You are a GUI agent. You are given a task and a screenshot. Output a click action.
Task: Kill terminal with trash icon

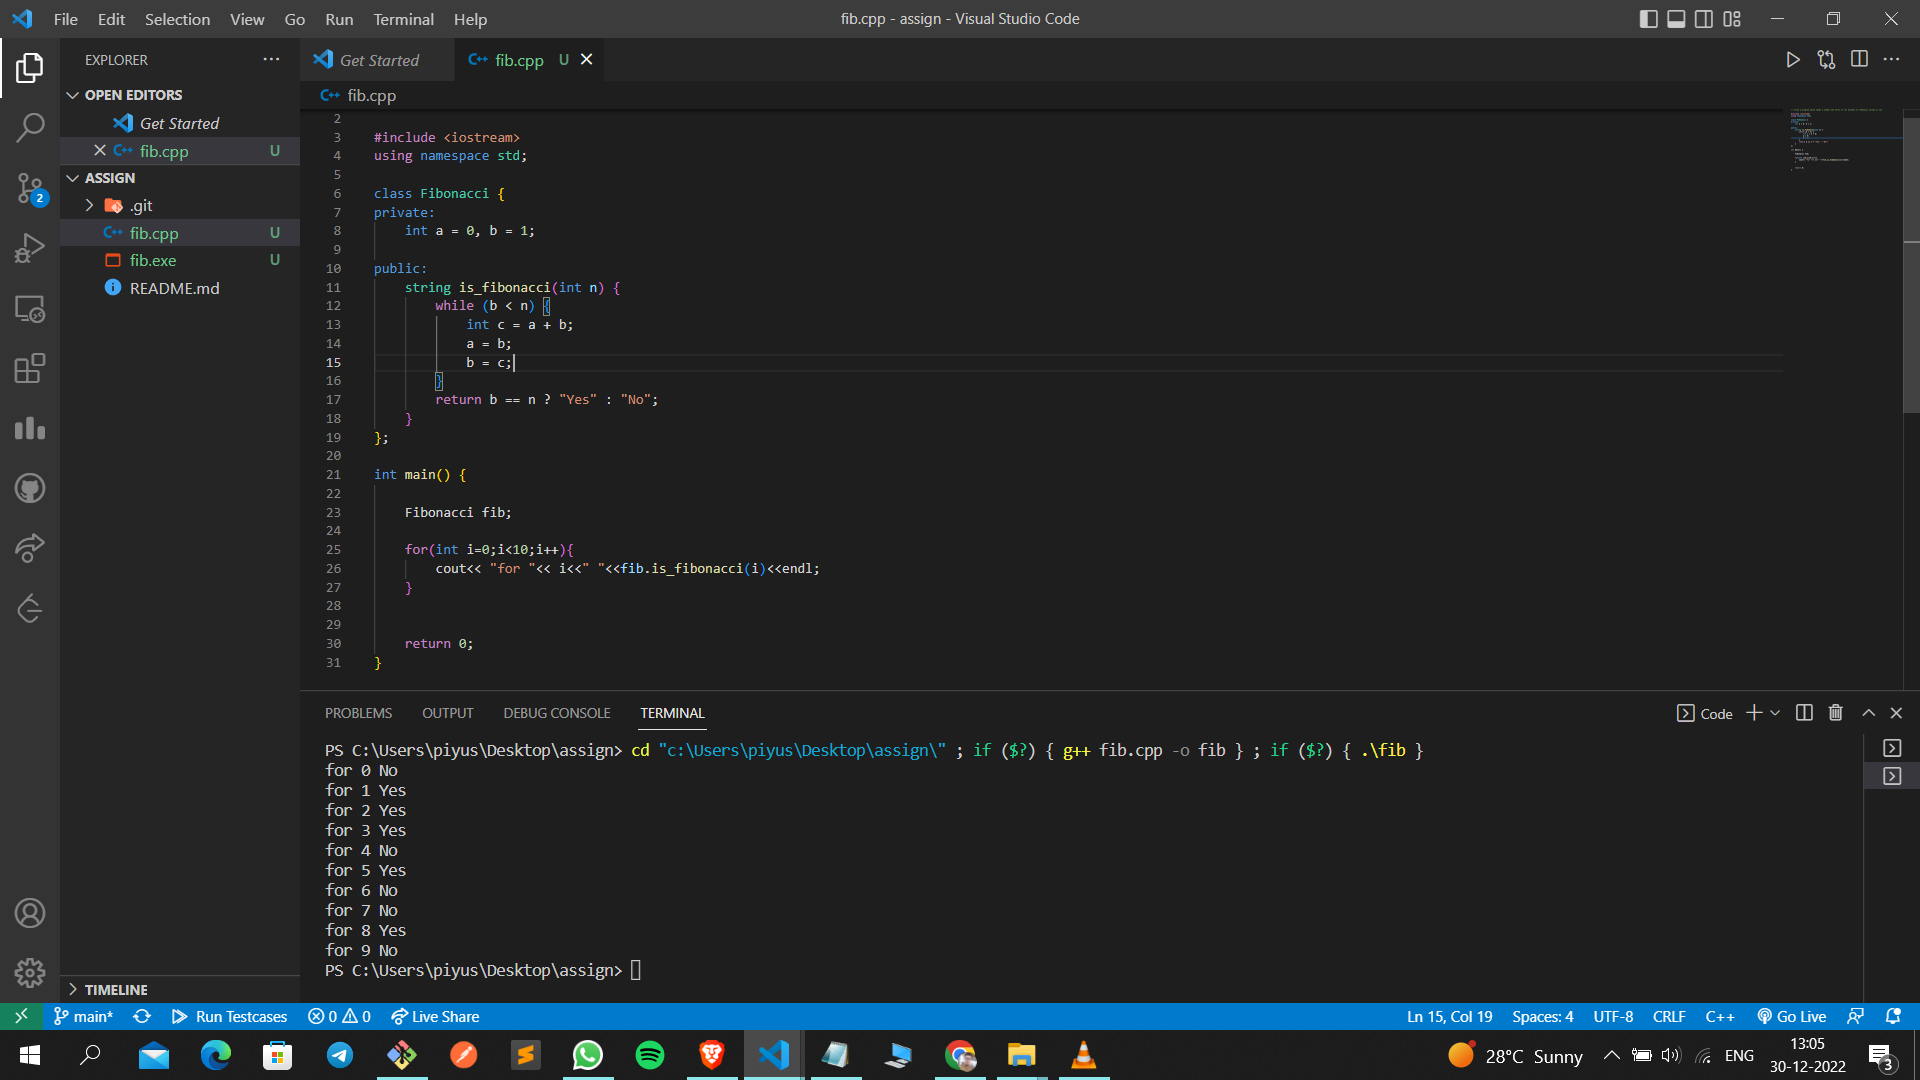[x=1836, y=713]
